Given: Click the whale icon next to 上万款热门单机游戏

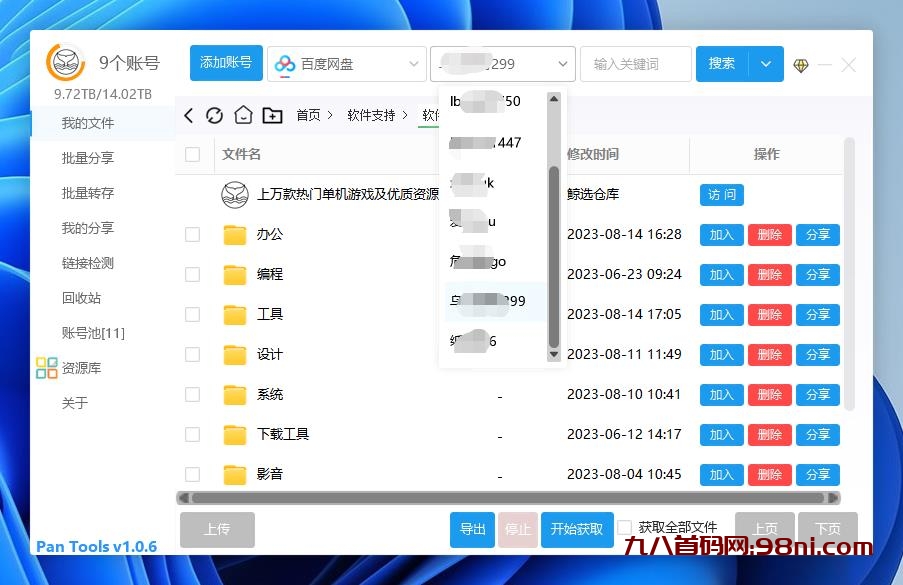Looking at the screenshot, I should (x=234, y=195).
